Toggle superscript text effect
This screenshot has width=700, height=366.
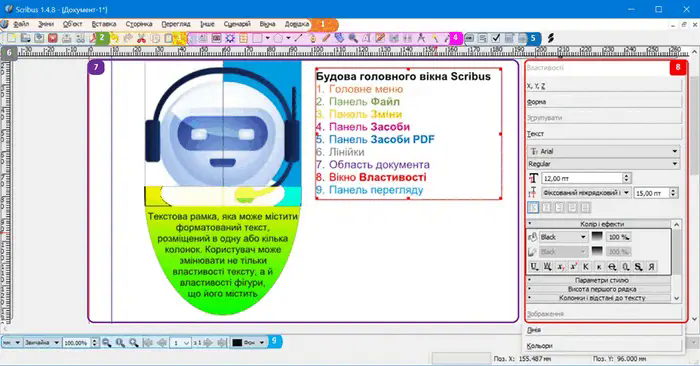coord(574,266)
